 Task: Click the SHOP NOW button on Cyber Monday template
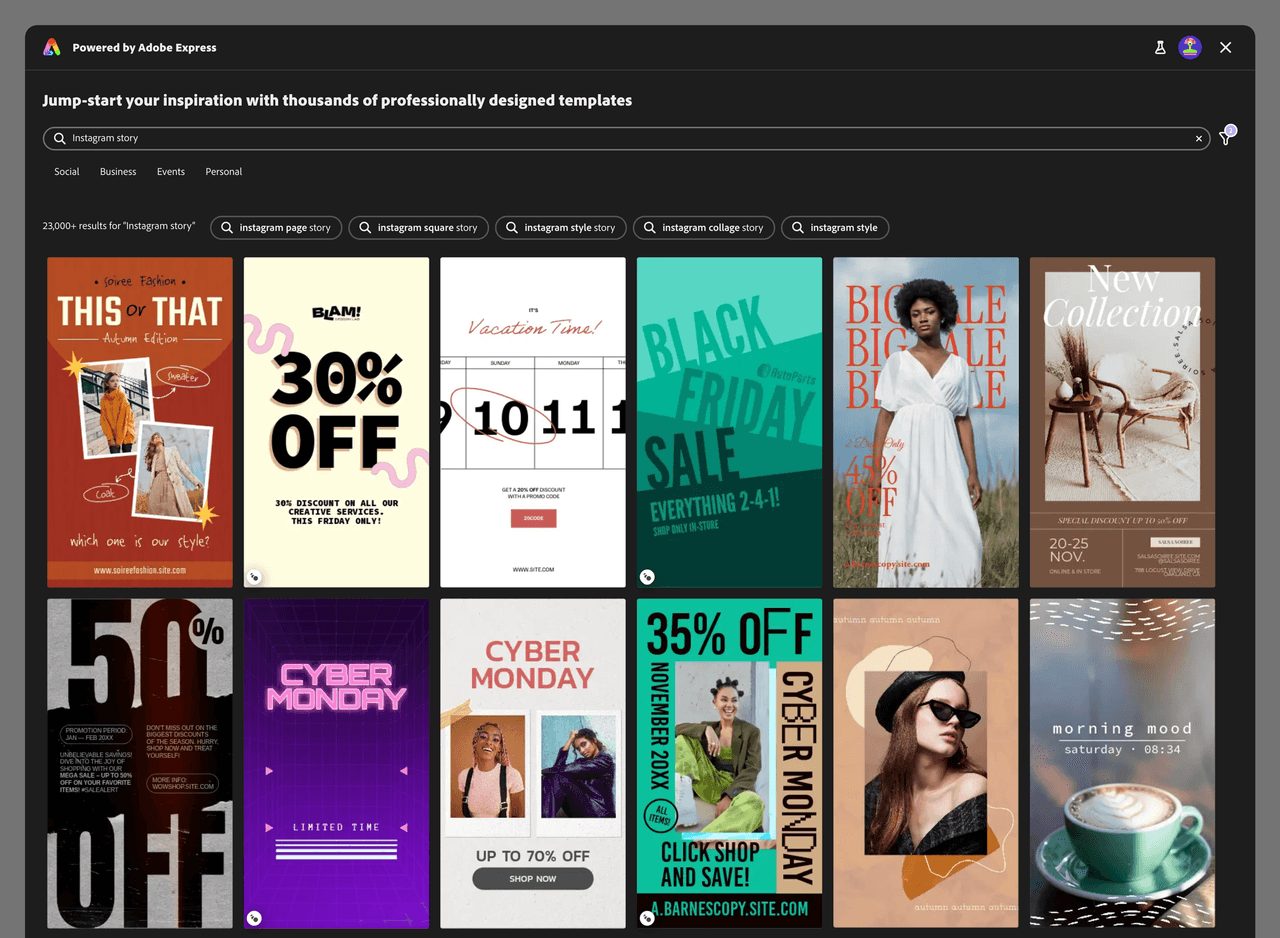(532, 880)
